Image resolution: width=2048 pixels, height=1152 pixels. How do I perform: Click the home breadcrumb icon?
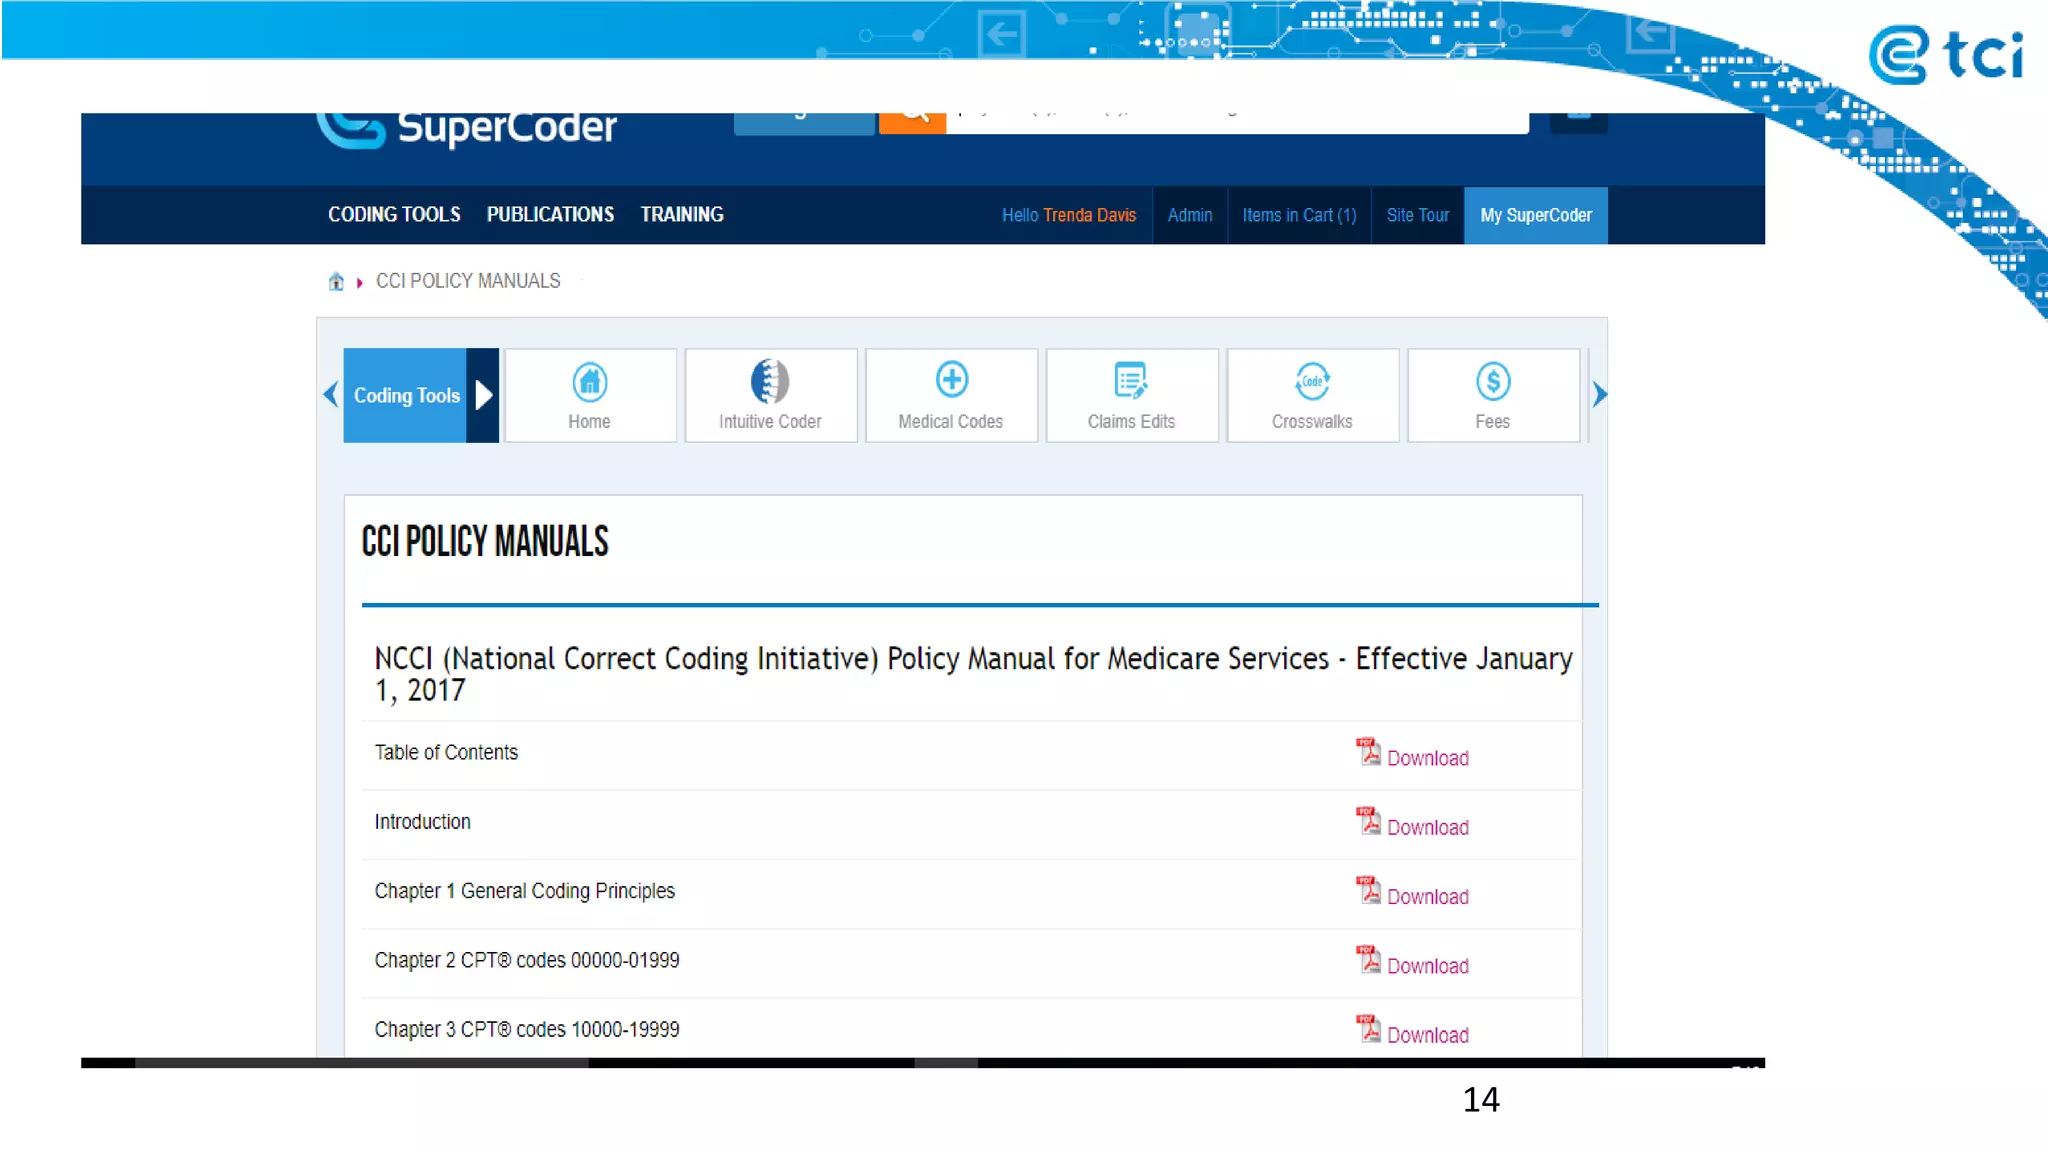(x=336, y=282)
